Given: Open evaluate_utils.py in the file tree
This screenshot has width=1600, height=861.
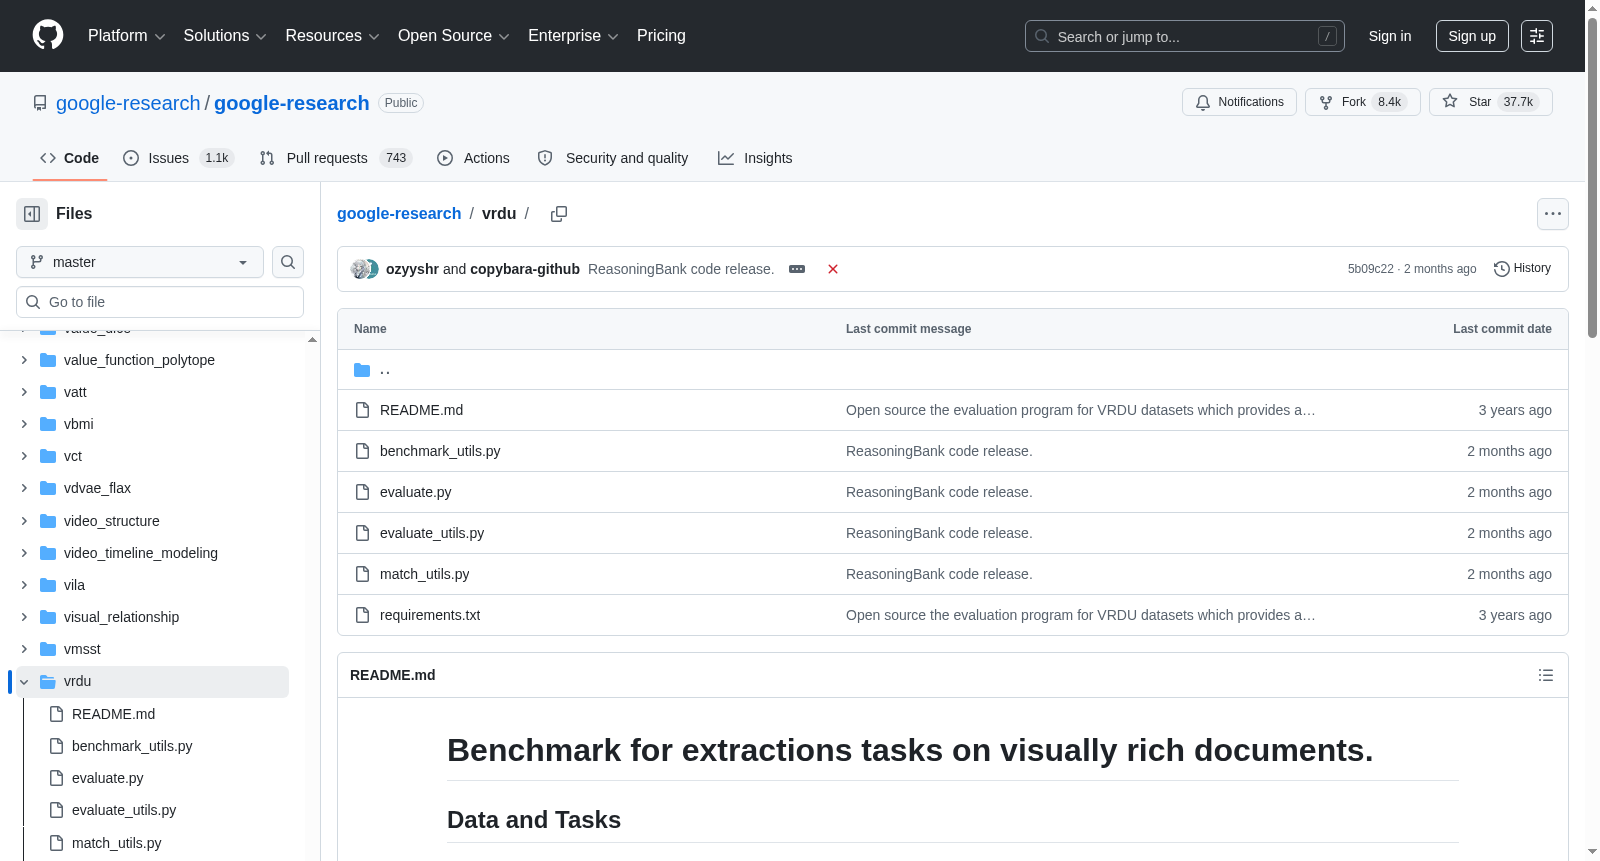Looking at the screenshot, I should click(124, 810).
